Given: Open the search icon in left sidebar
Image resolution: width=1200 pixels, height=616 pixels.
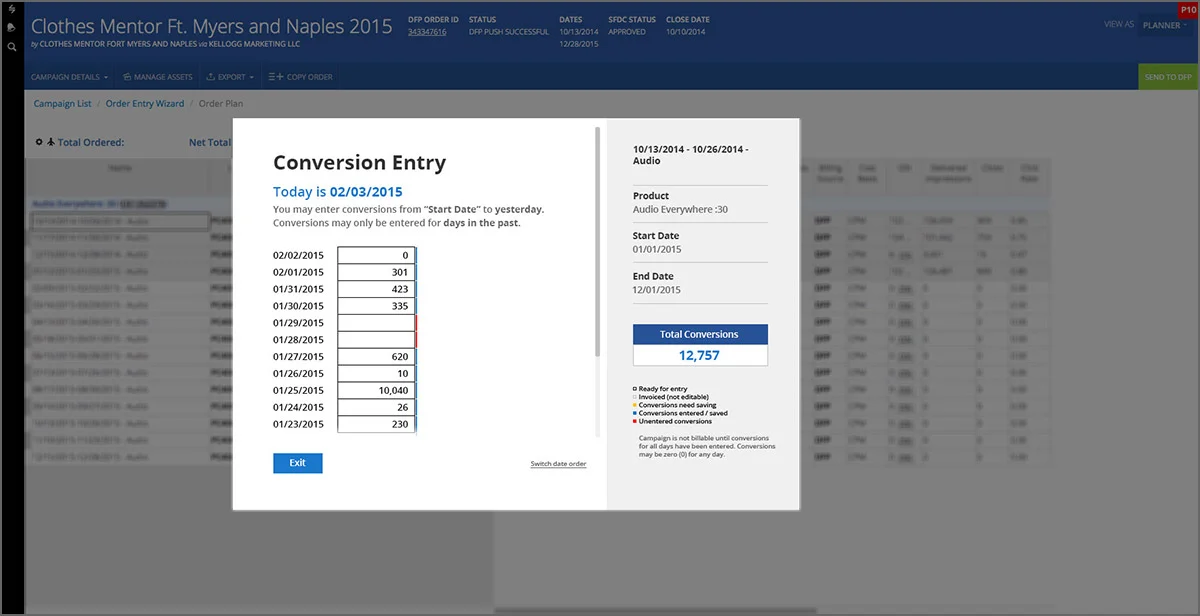Looking at the screenshot, I should (11, 46).
